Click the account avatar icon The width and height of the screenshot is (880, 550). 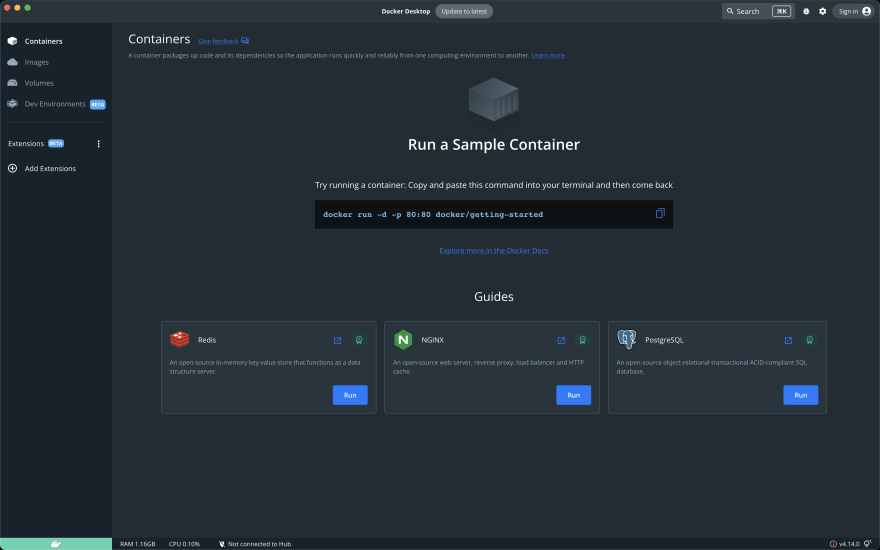867,11
